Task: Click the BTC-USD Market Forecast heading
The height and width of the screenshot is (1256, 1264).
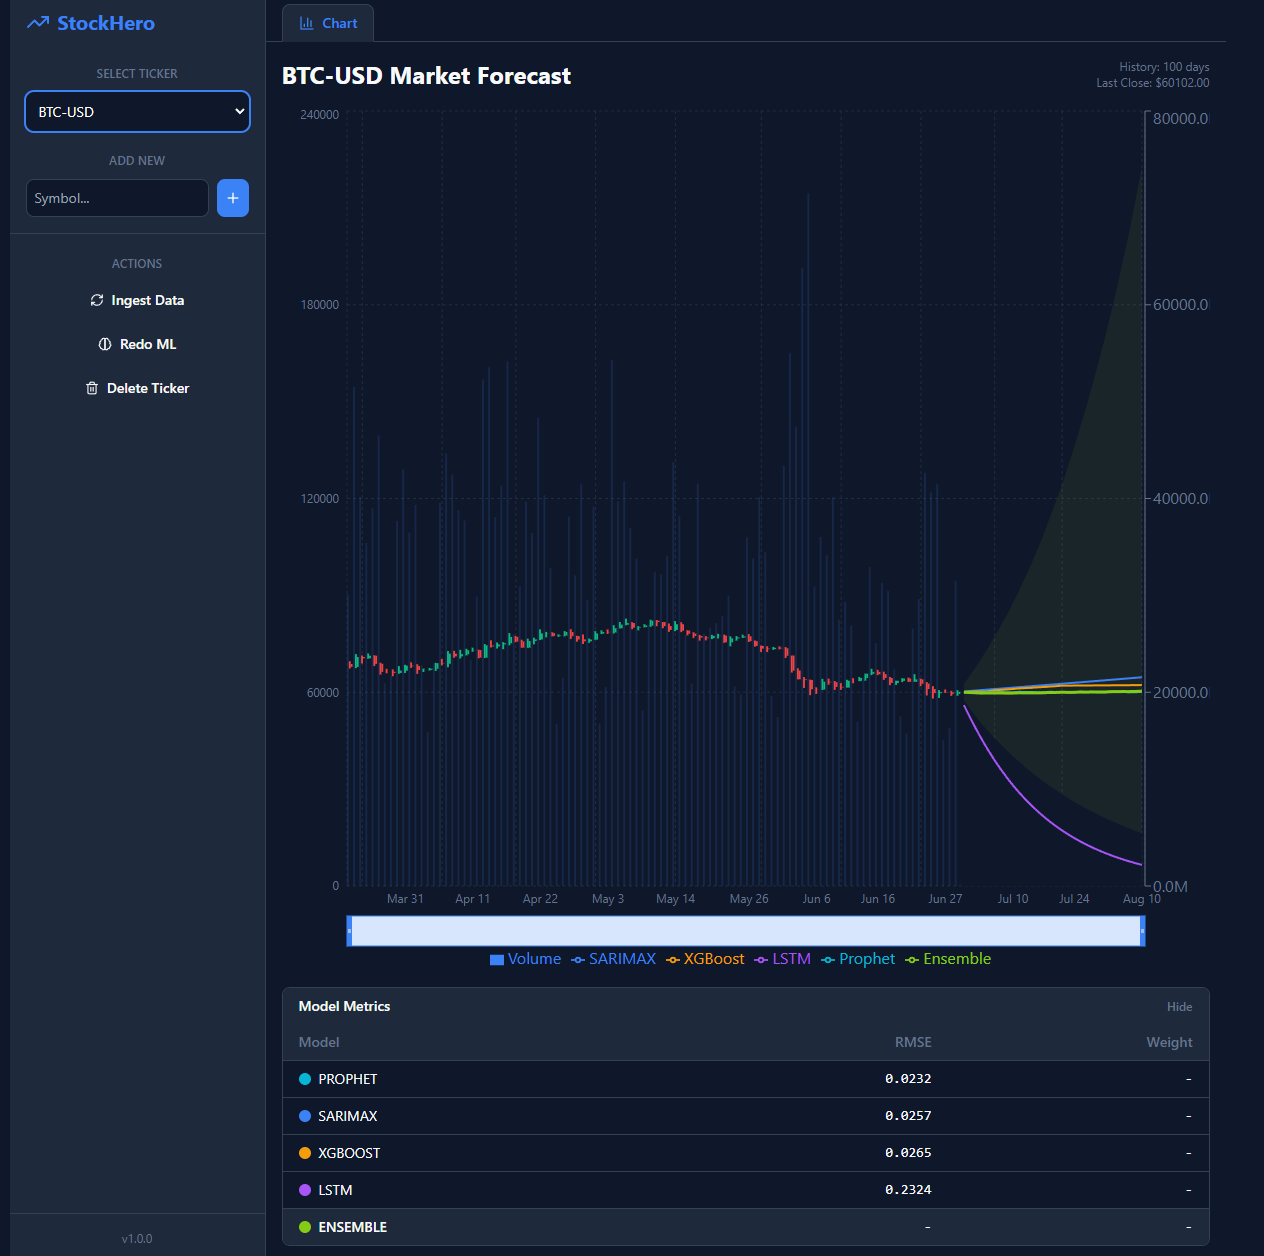Action: [x=426, y=76]
